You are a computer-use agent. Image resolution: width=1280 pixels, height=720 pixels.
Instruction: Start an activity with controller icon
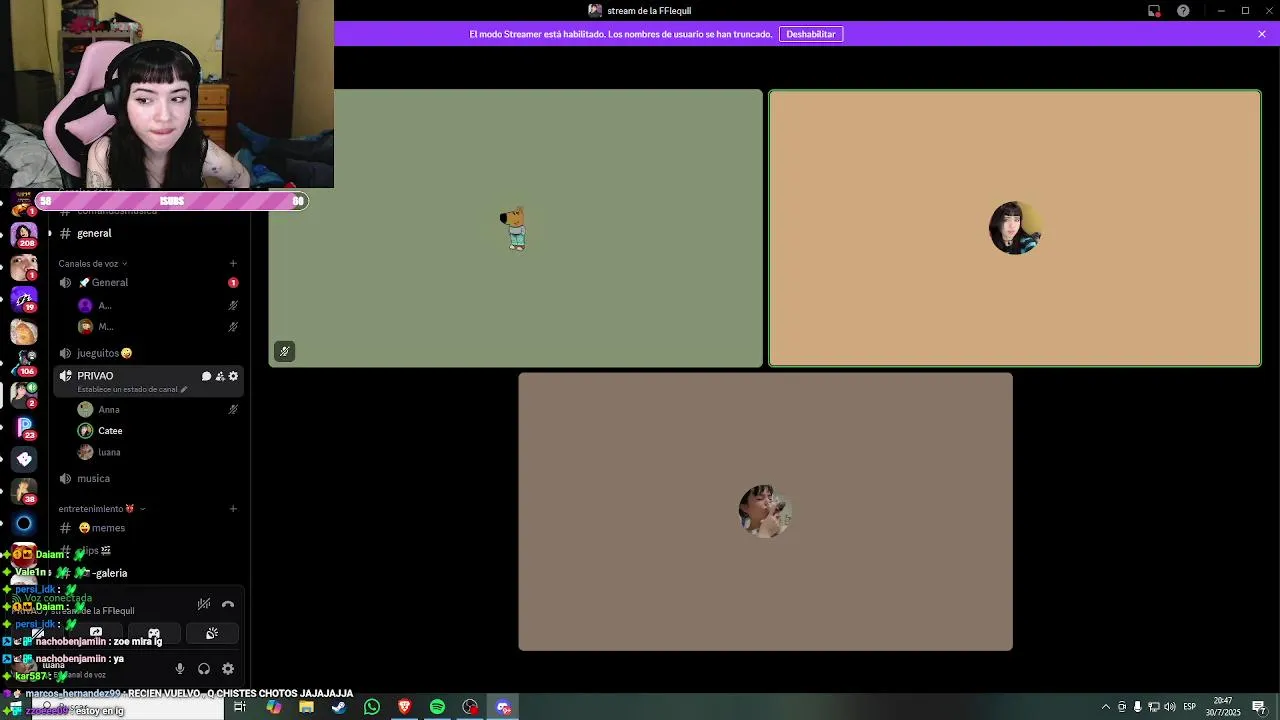[154, 633]
